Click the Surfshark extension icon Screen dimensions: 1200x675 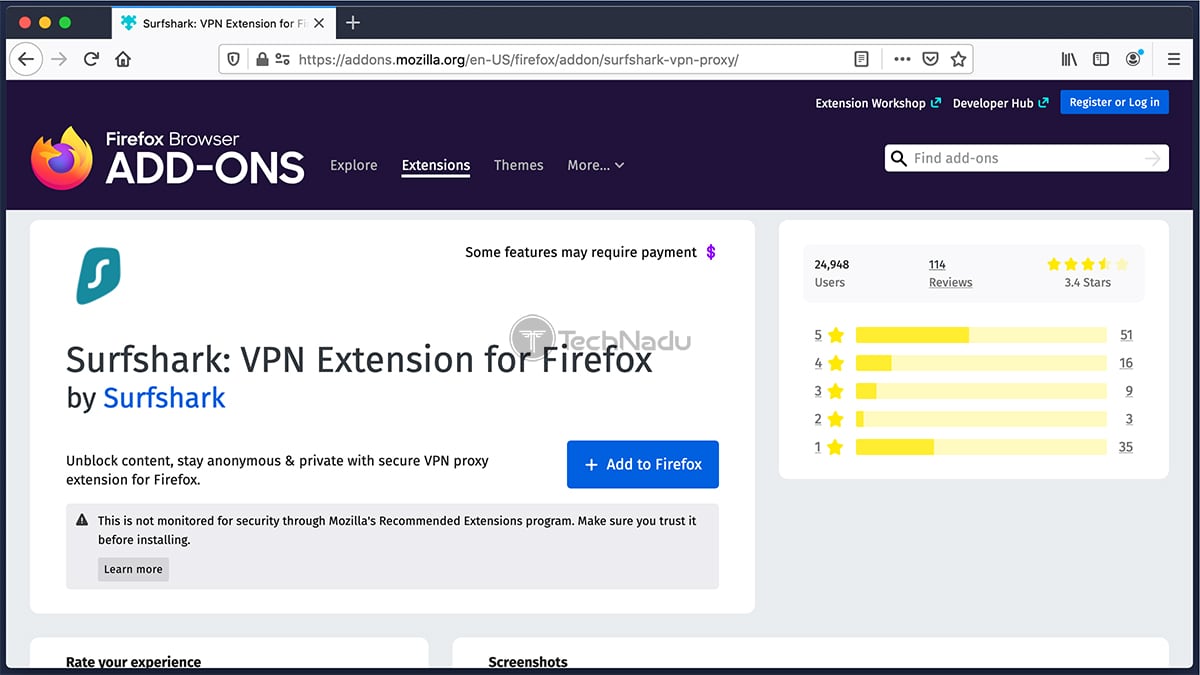[98, 275]
